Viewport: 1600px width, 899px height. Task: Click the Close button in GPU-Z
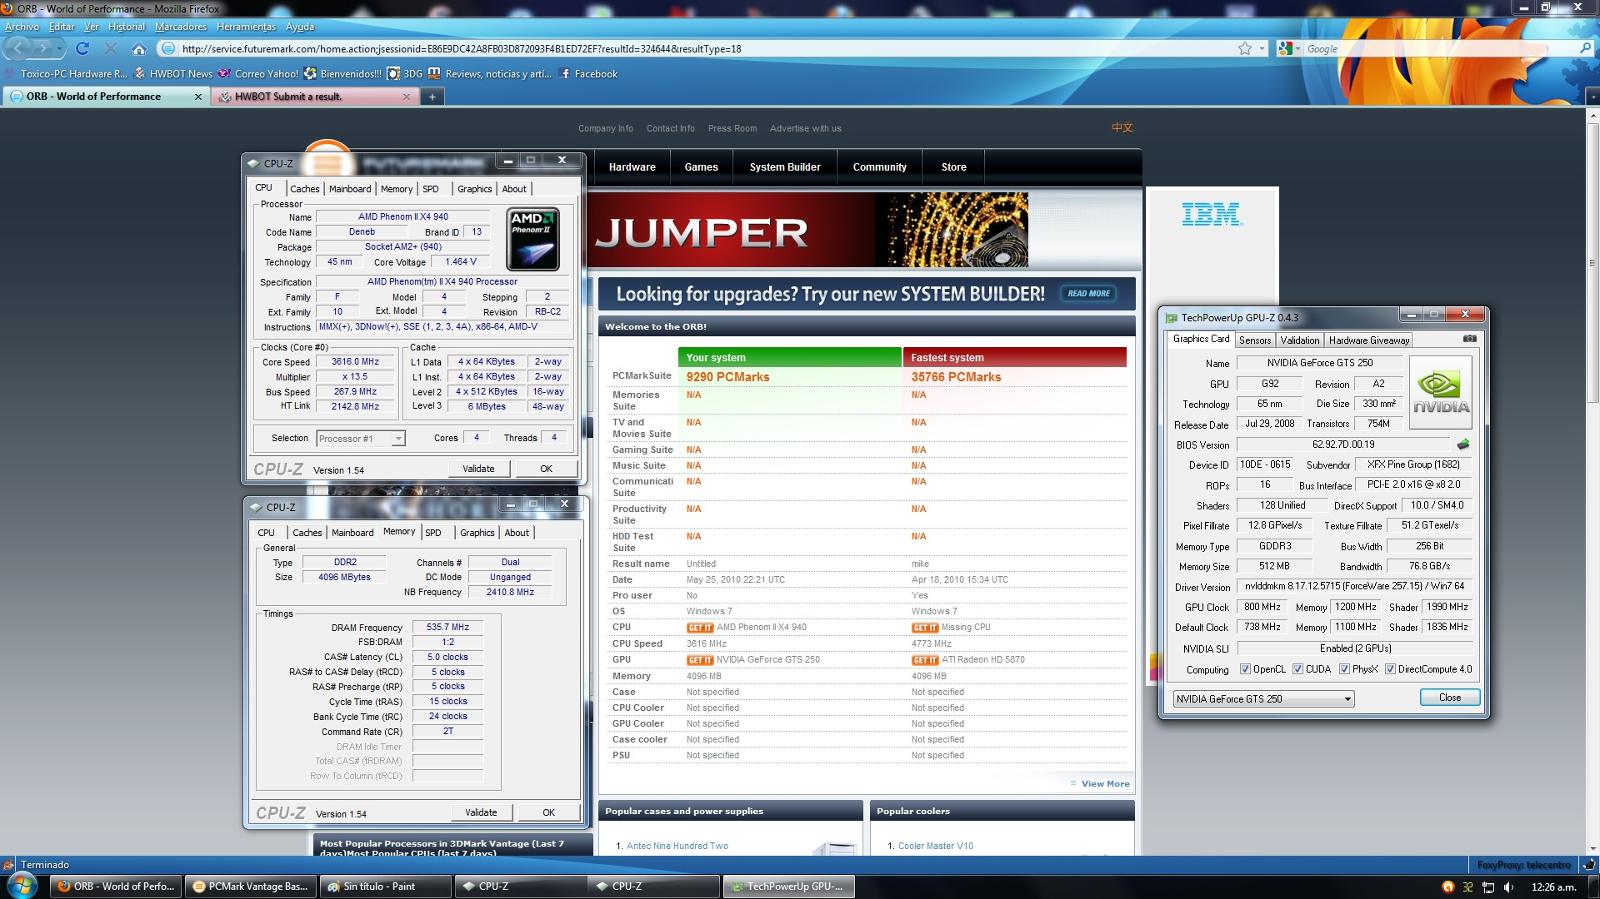click(1450, 698)
